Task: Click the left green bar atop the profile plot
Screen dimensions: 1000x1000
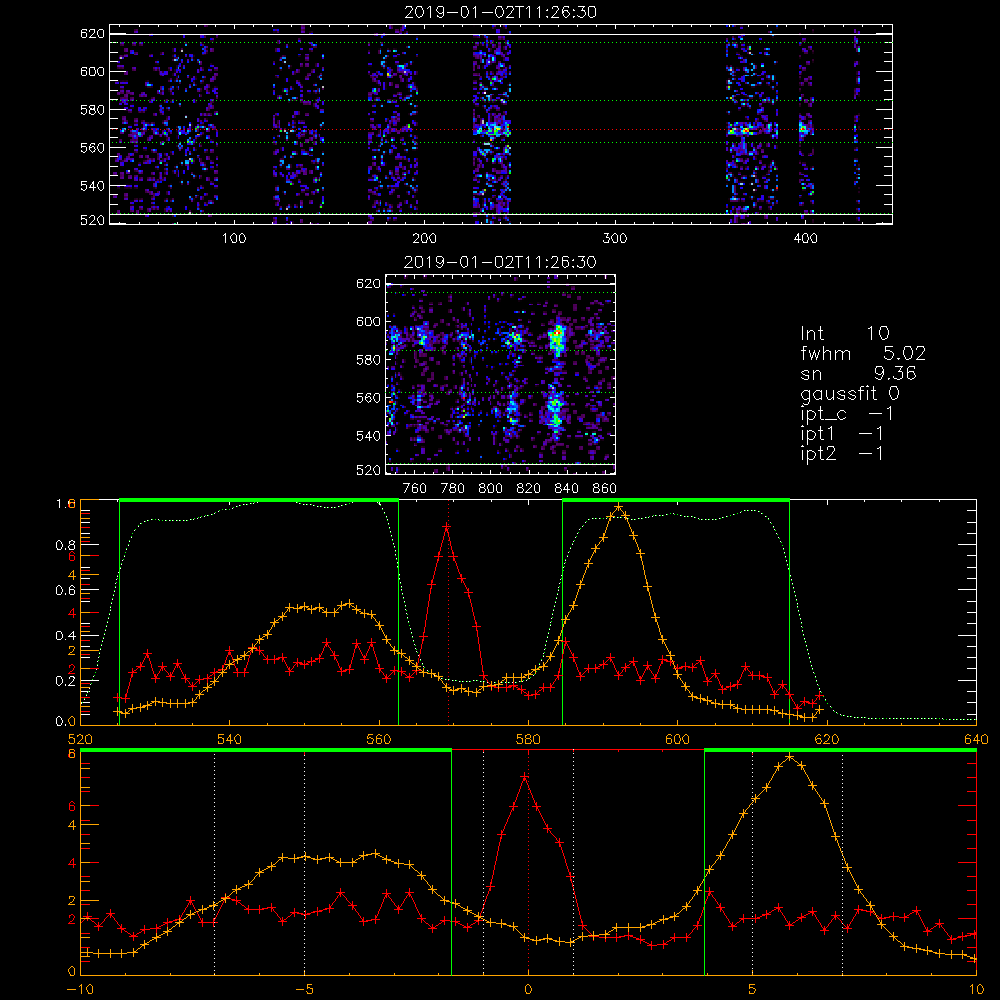Action: 259,501
